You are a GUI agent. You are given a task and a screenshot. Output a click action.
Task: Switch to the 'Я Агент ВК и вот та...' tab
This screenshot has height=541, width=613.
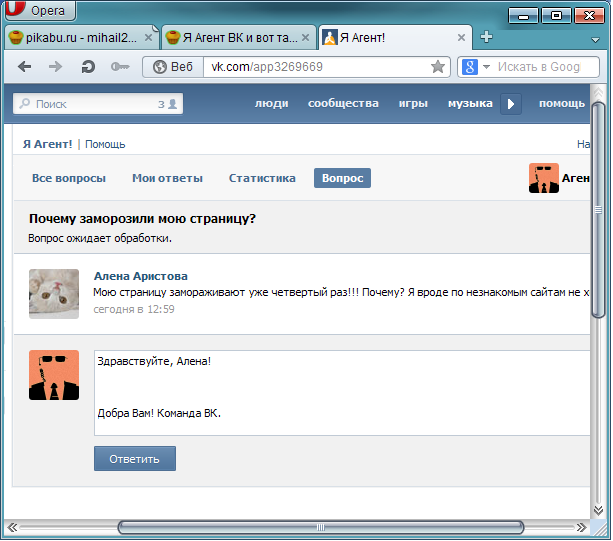pos(238,38)
